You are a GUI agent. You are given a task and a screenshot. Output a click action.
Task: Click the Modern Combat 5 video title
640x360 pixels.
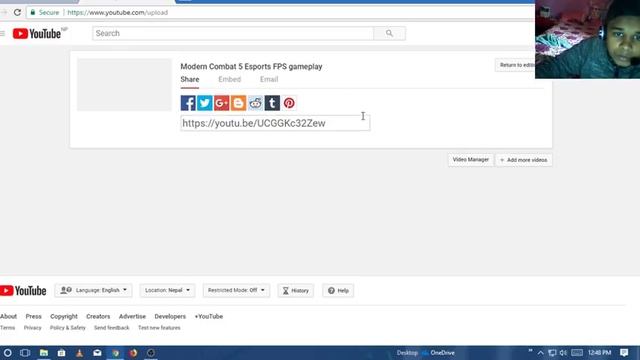[251, 67]
